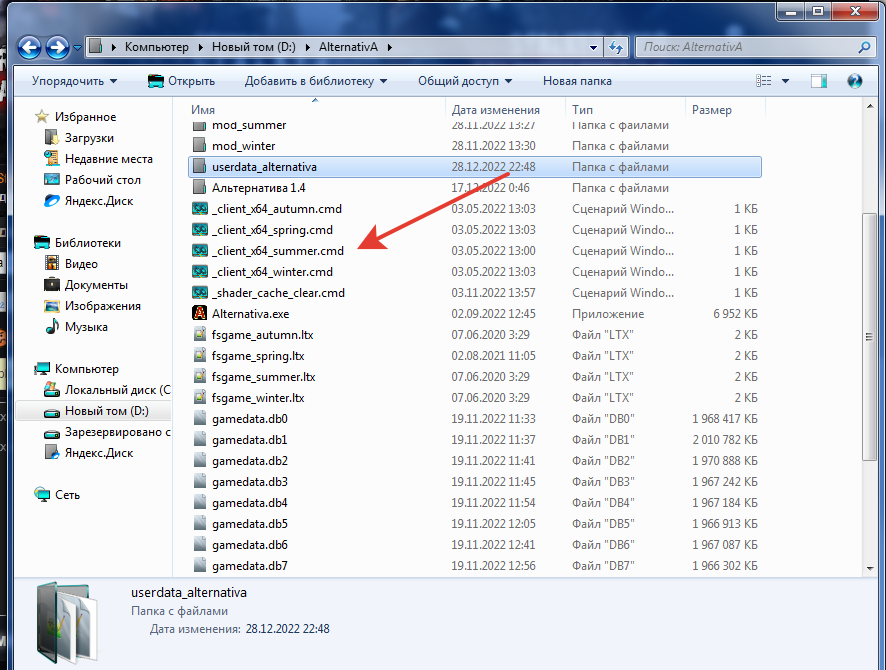Screen dimensions: 886x670
Task: Open Загрузки in the navigation pane
Action: click(x=89, y=138)
